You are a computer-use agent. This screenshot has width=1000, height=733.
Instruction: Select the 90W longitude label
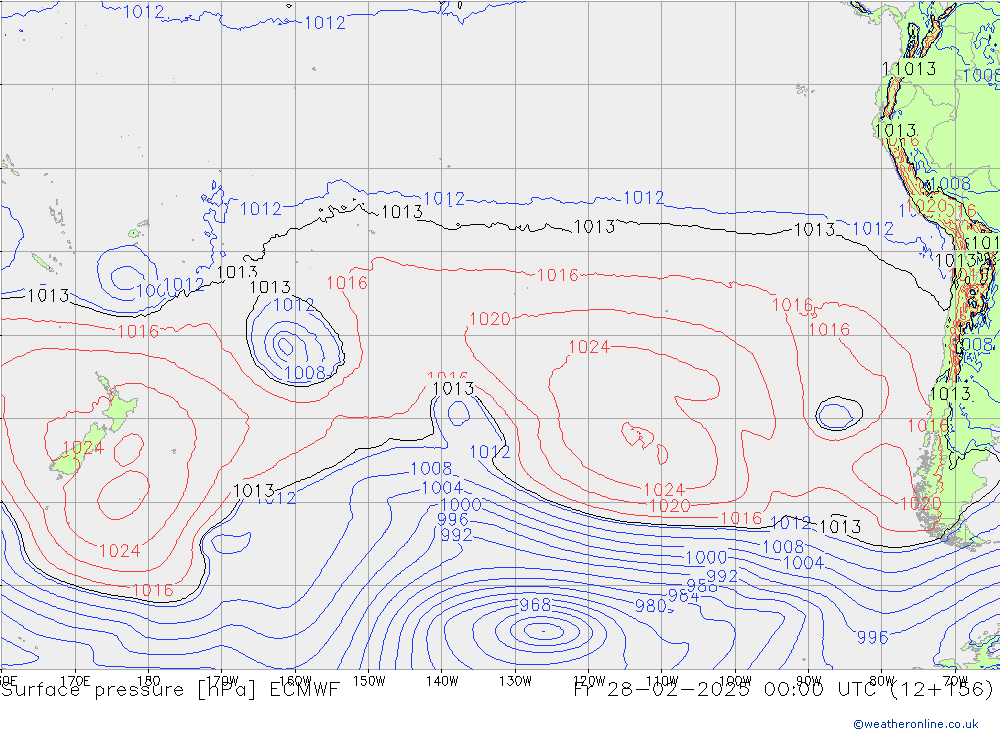809,681
